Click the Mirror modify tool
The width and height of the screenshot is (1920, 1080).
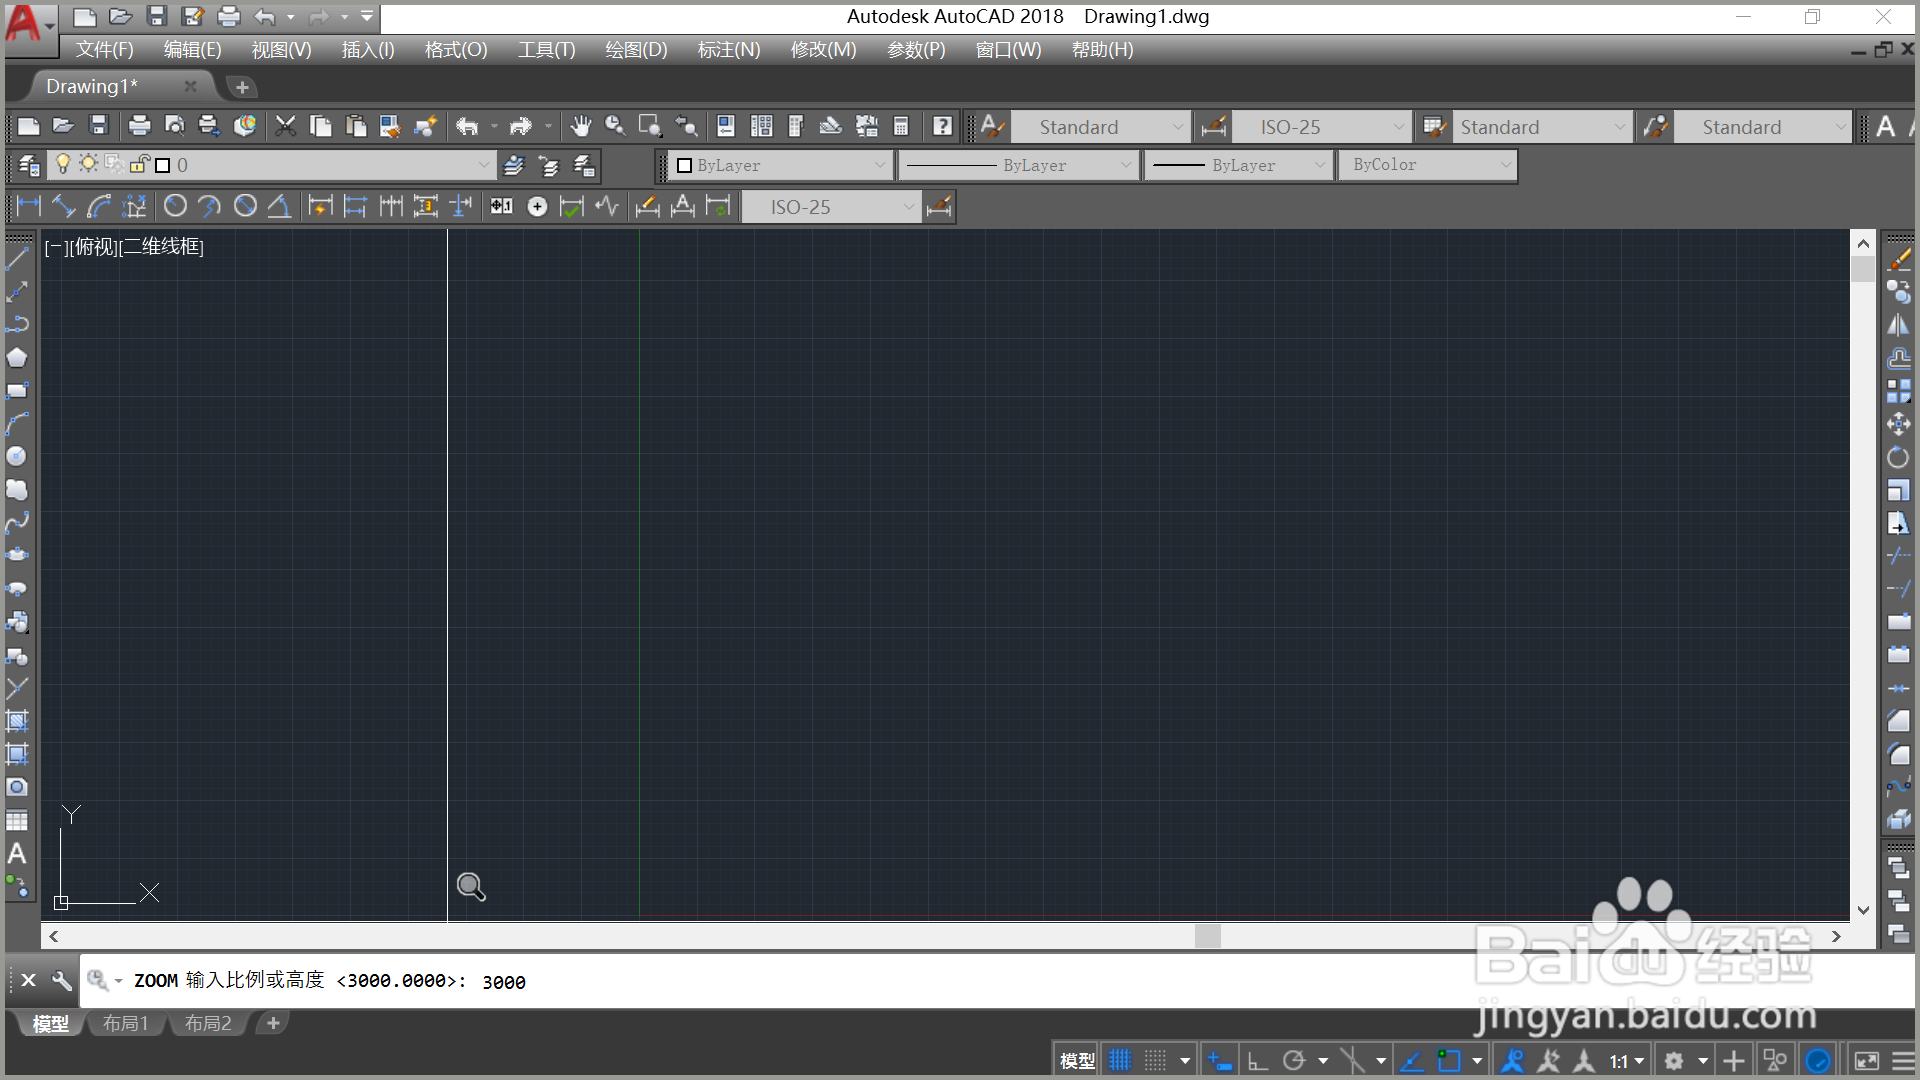pos(1898,325)
